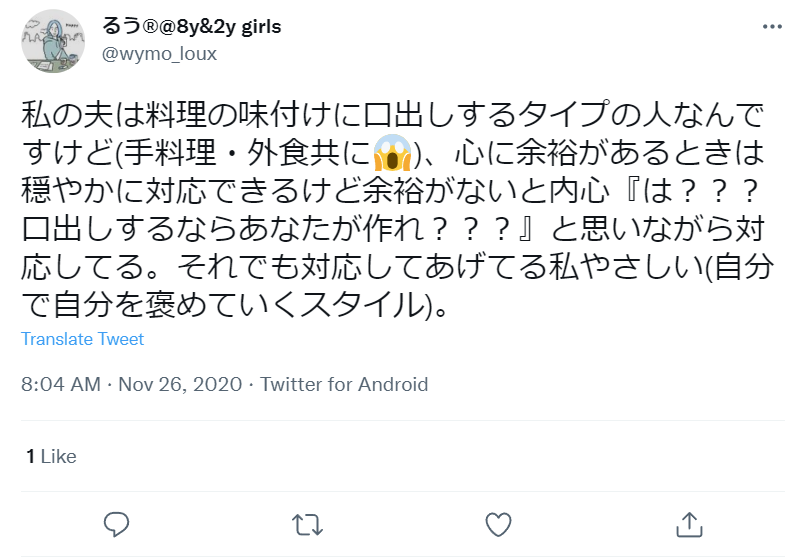Click the Reply speech bubble icon
Image resolution: width=807 pixels, height=559 pixels.
point(116,525)
